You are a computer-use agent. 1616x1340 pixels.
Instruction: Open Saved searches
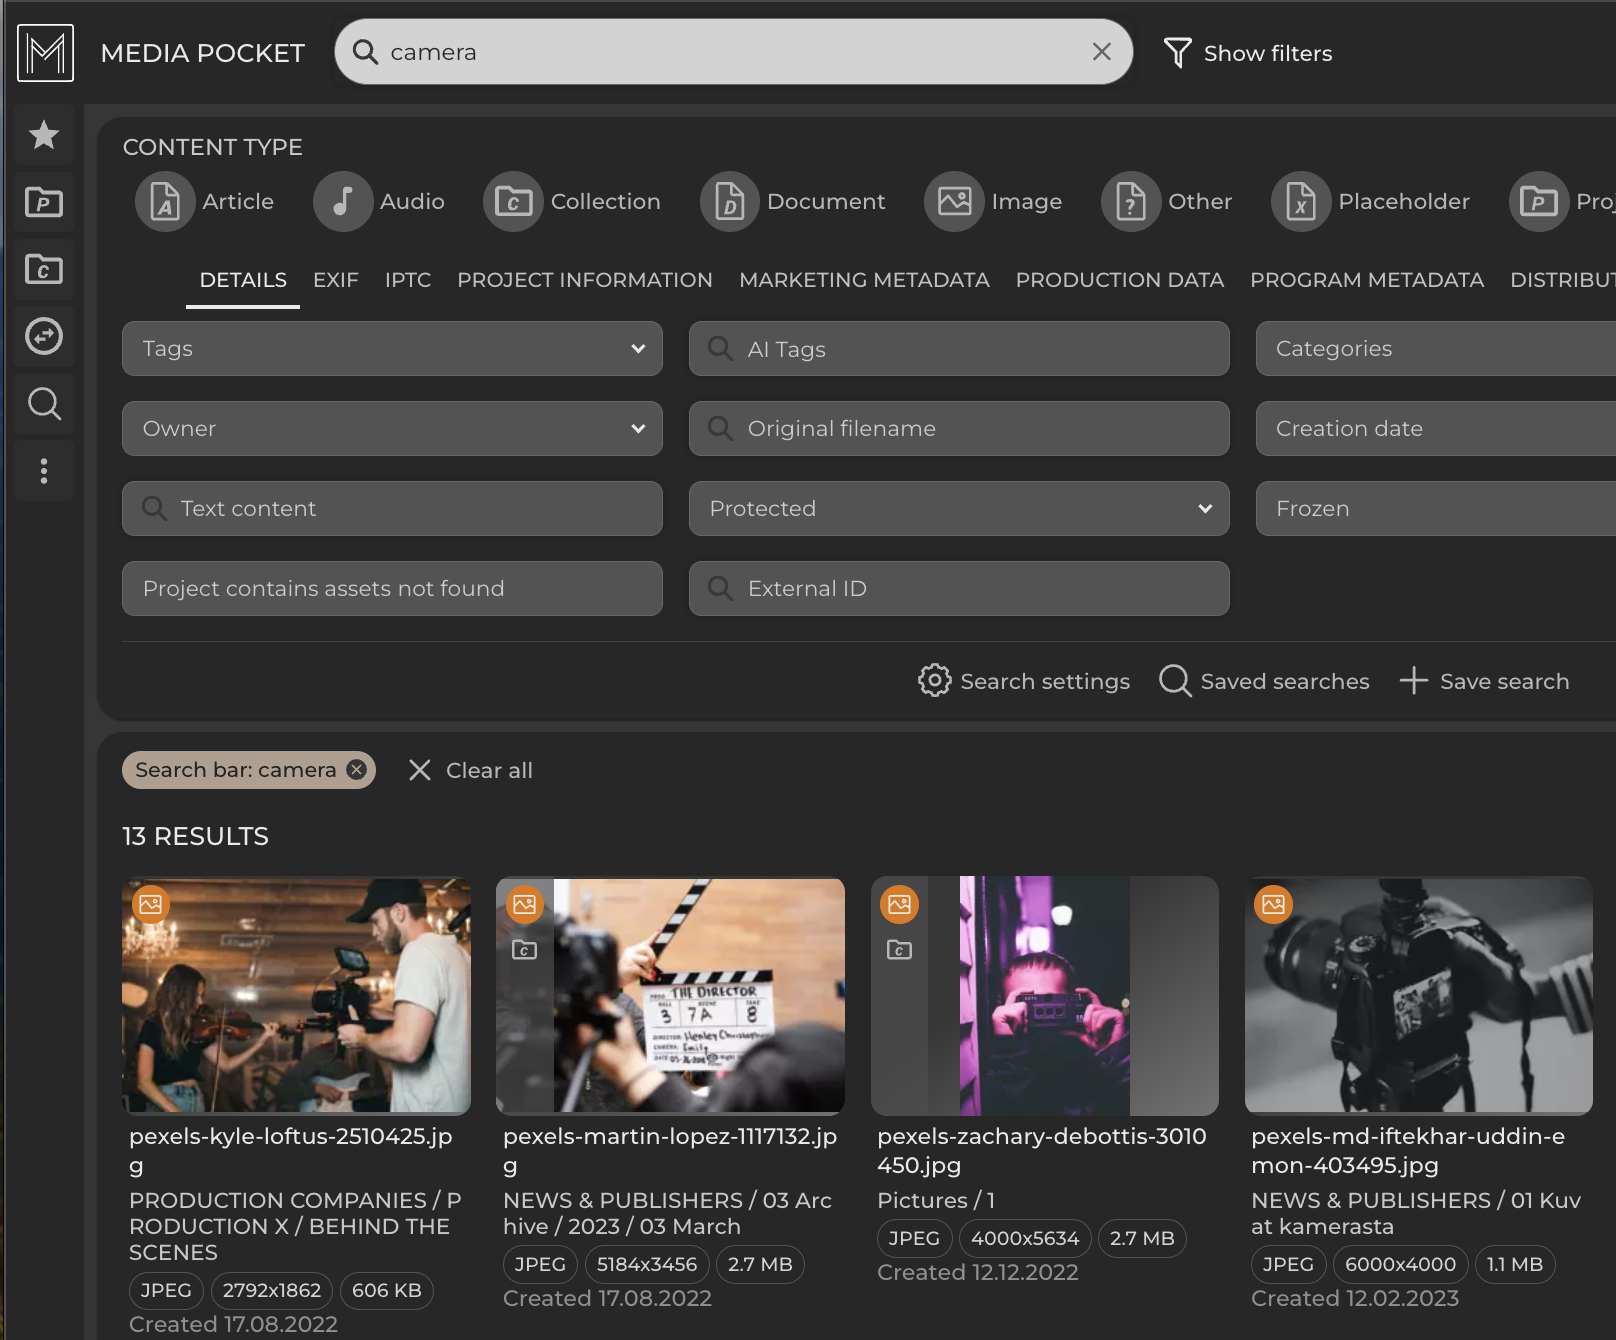1264,682
